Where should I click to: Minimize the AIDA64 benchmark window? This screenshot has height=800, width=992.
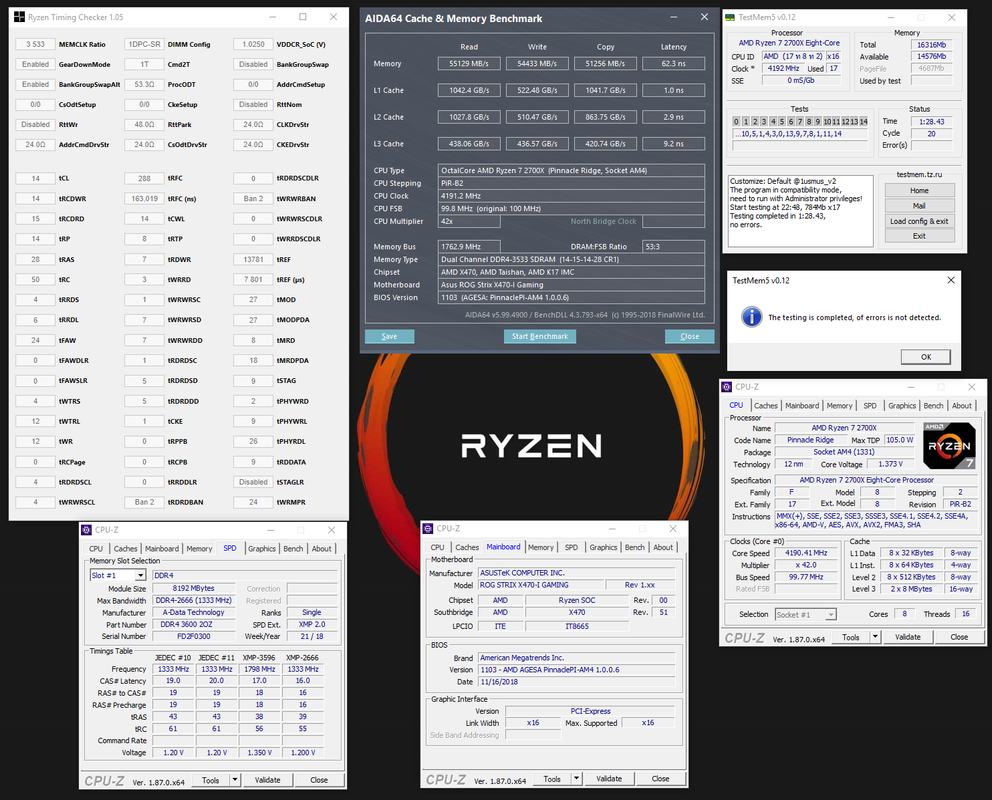tap(673, 17)
